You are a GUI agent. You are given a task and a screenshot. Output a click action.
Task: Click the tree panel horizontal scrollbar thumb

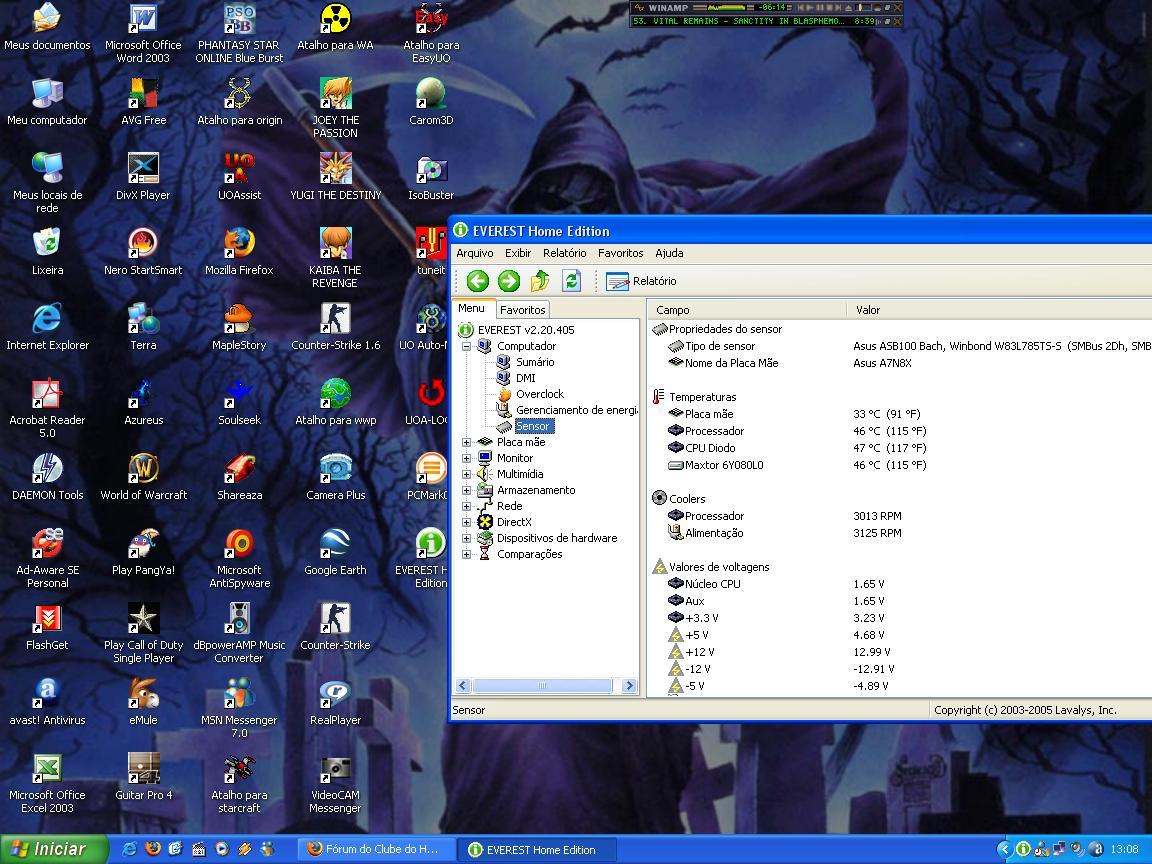(541, 685)
